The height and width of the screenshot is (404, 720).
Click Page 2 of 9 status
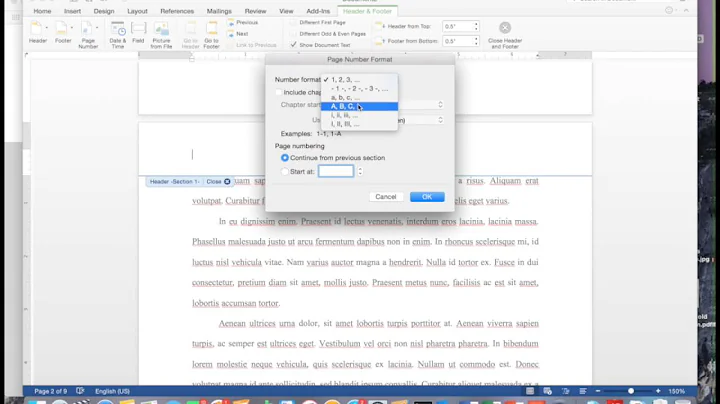pos(51,391)
